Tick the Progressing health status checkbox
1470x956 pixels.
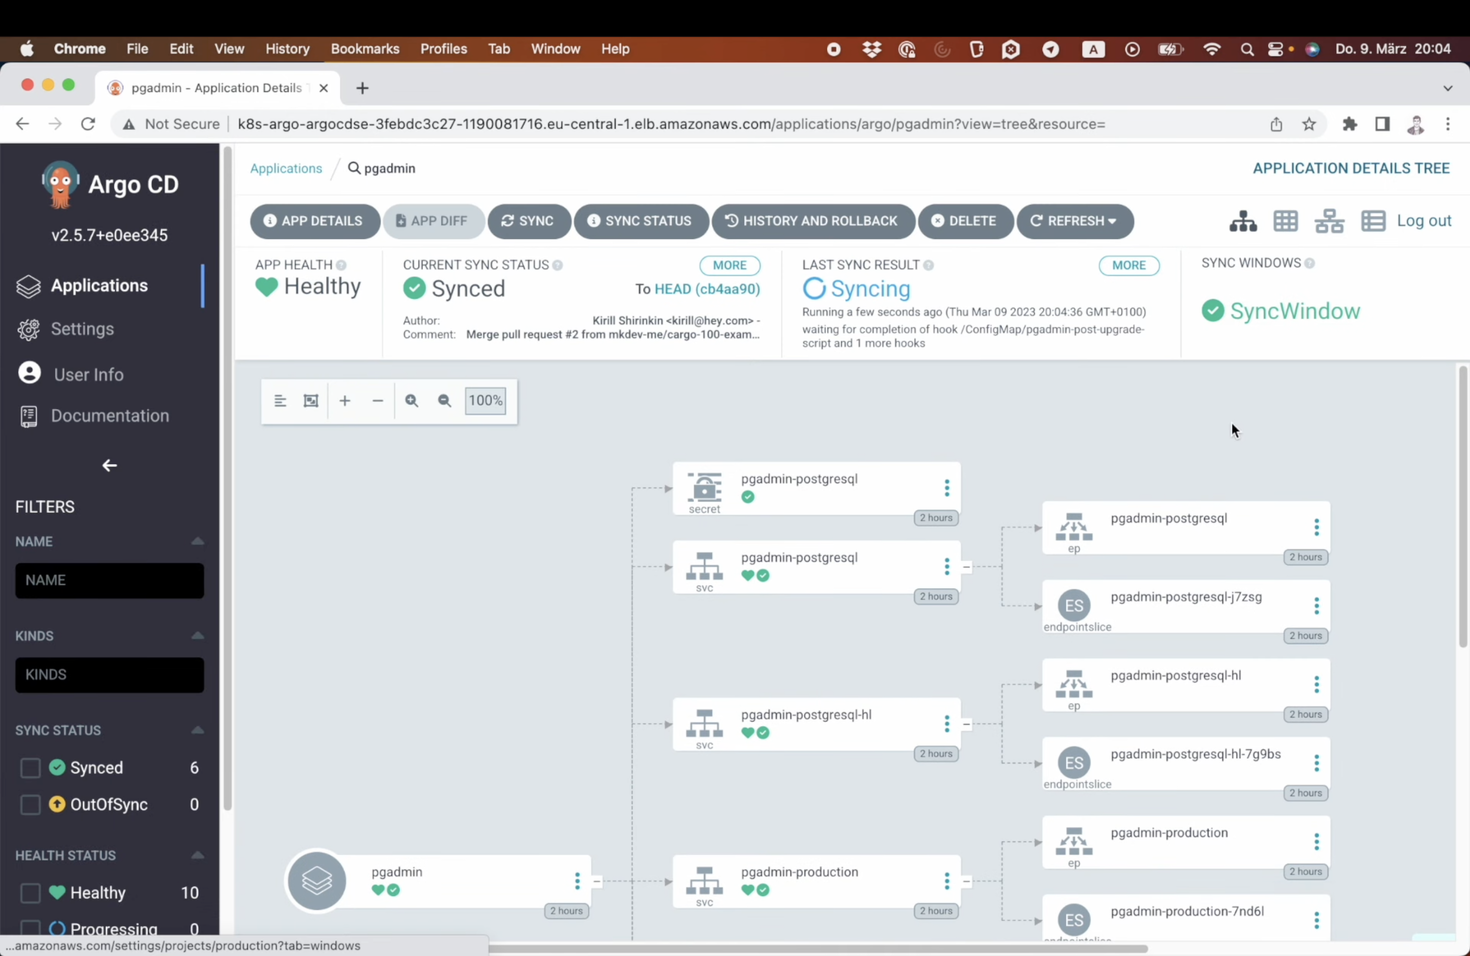pyautogui.click(x=30, y=929)
